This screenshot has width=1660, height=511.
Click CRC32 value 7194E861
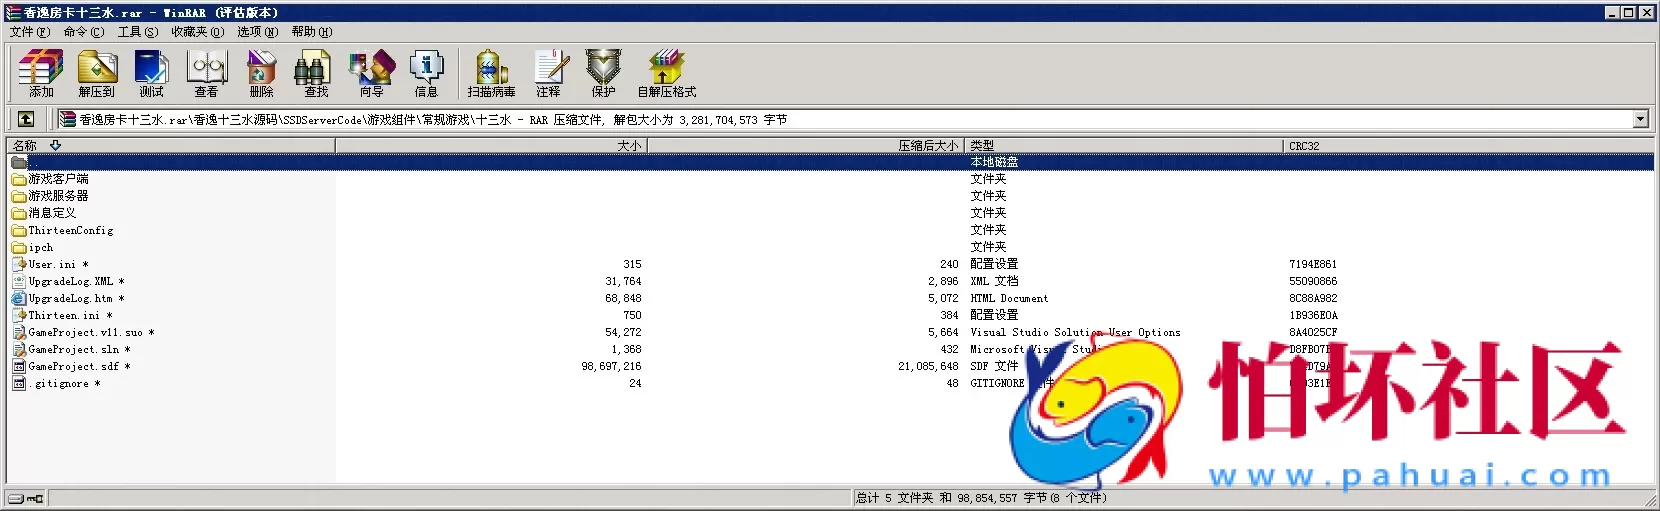tap(1313, 264)
